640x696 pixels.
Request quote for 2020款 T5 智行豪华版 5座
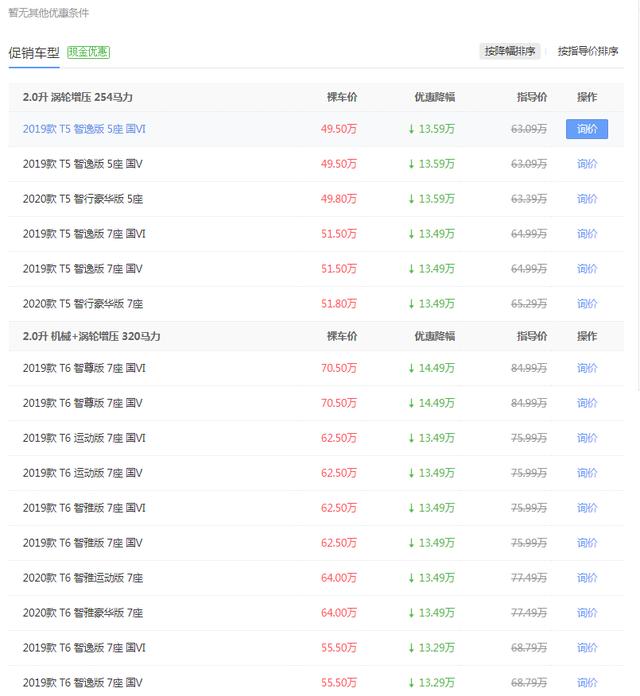coord(587,199)
